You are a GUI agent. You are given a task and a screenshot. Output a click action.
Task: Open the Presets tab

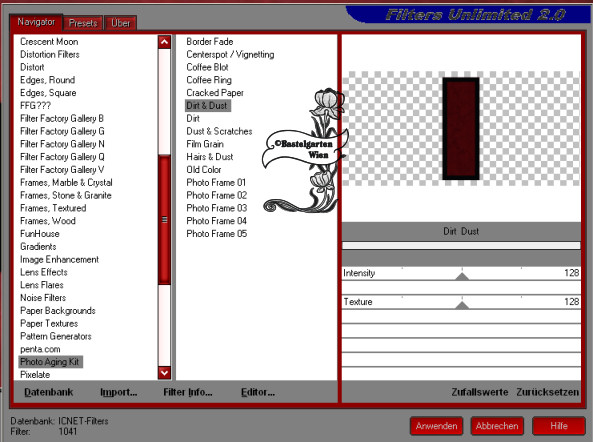click(83, 23)
